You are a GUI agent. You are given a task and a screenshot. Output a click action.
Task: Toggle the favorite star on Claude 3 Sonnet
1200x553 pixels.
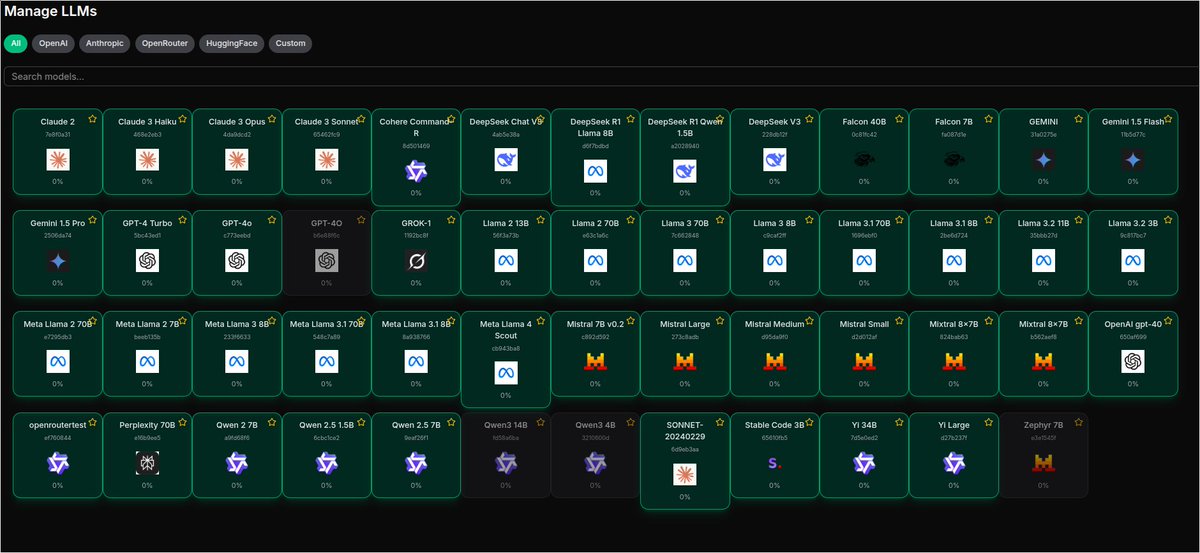pyautogui.click(x=360, y=118)
